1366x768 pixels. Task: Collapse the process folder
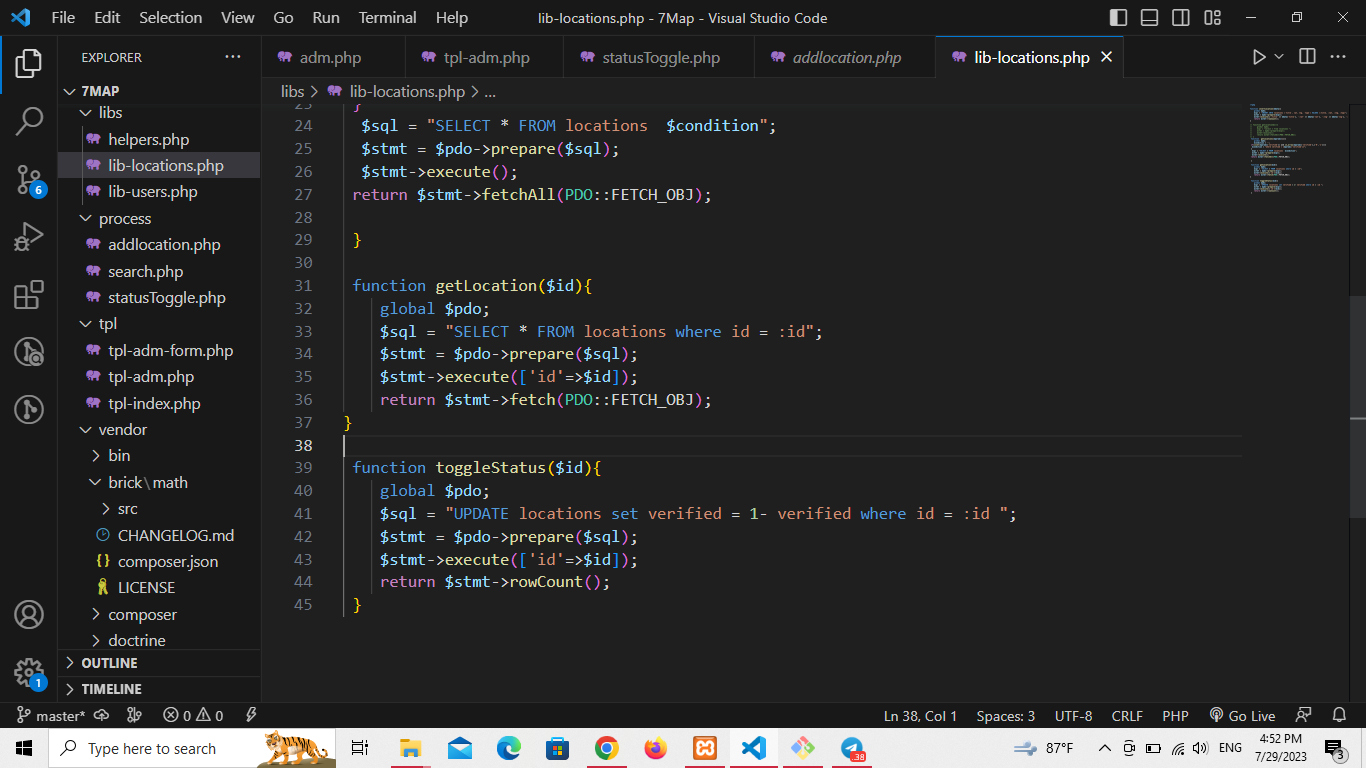point(160,218)
